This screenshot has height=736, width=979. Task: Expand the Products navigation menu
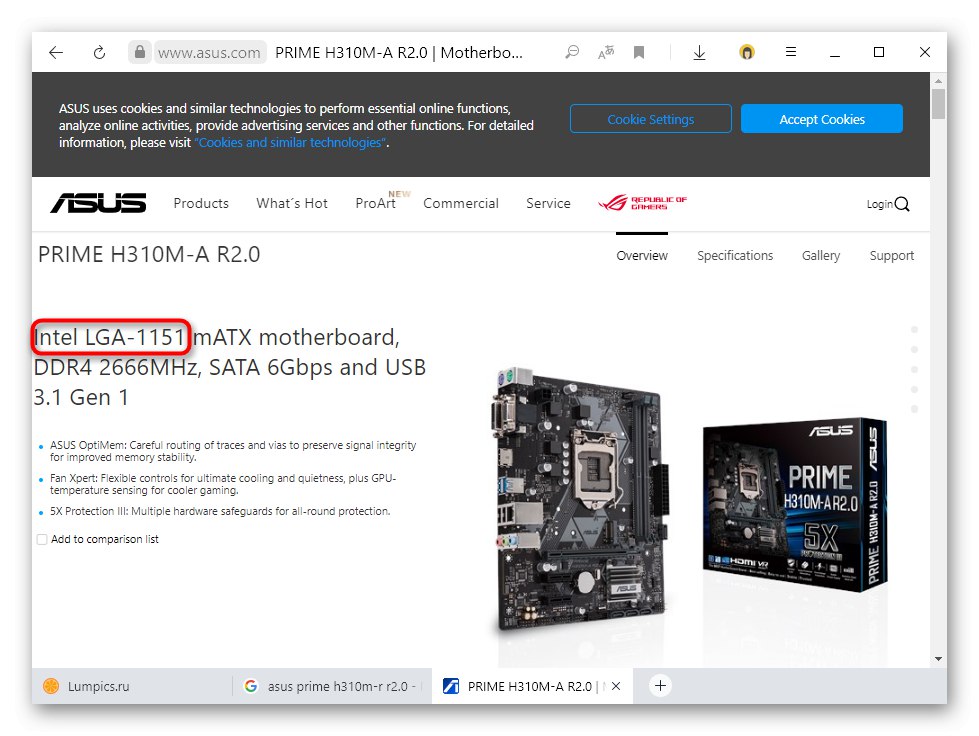201,204
